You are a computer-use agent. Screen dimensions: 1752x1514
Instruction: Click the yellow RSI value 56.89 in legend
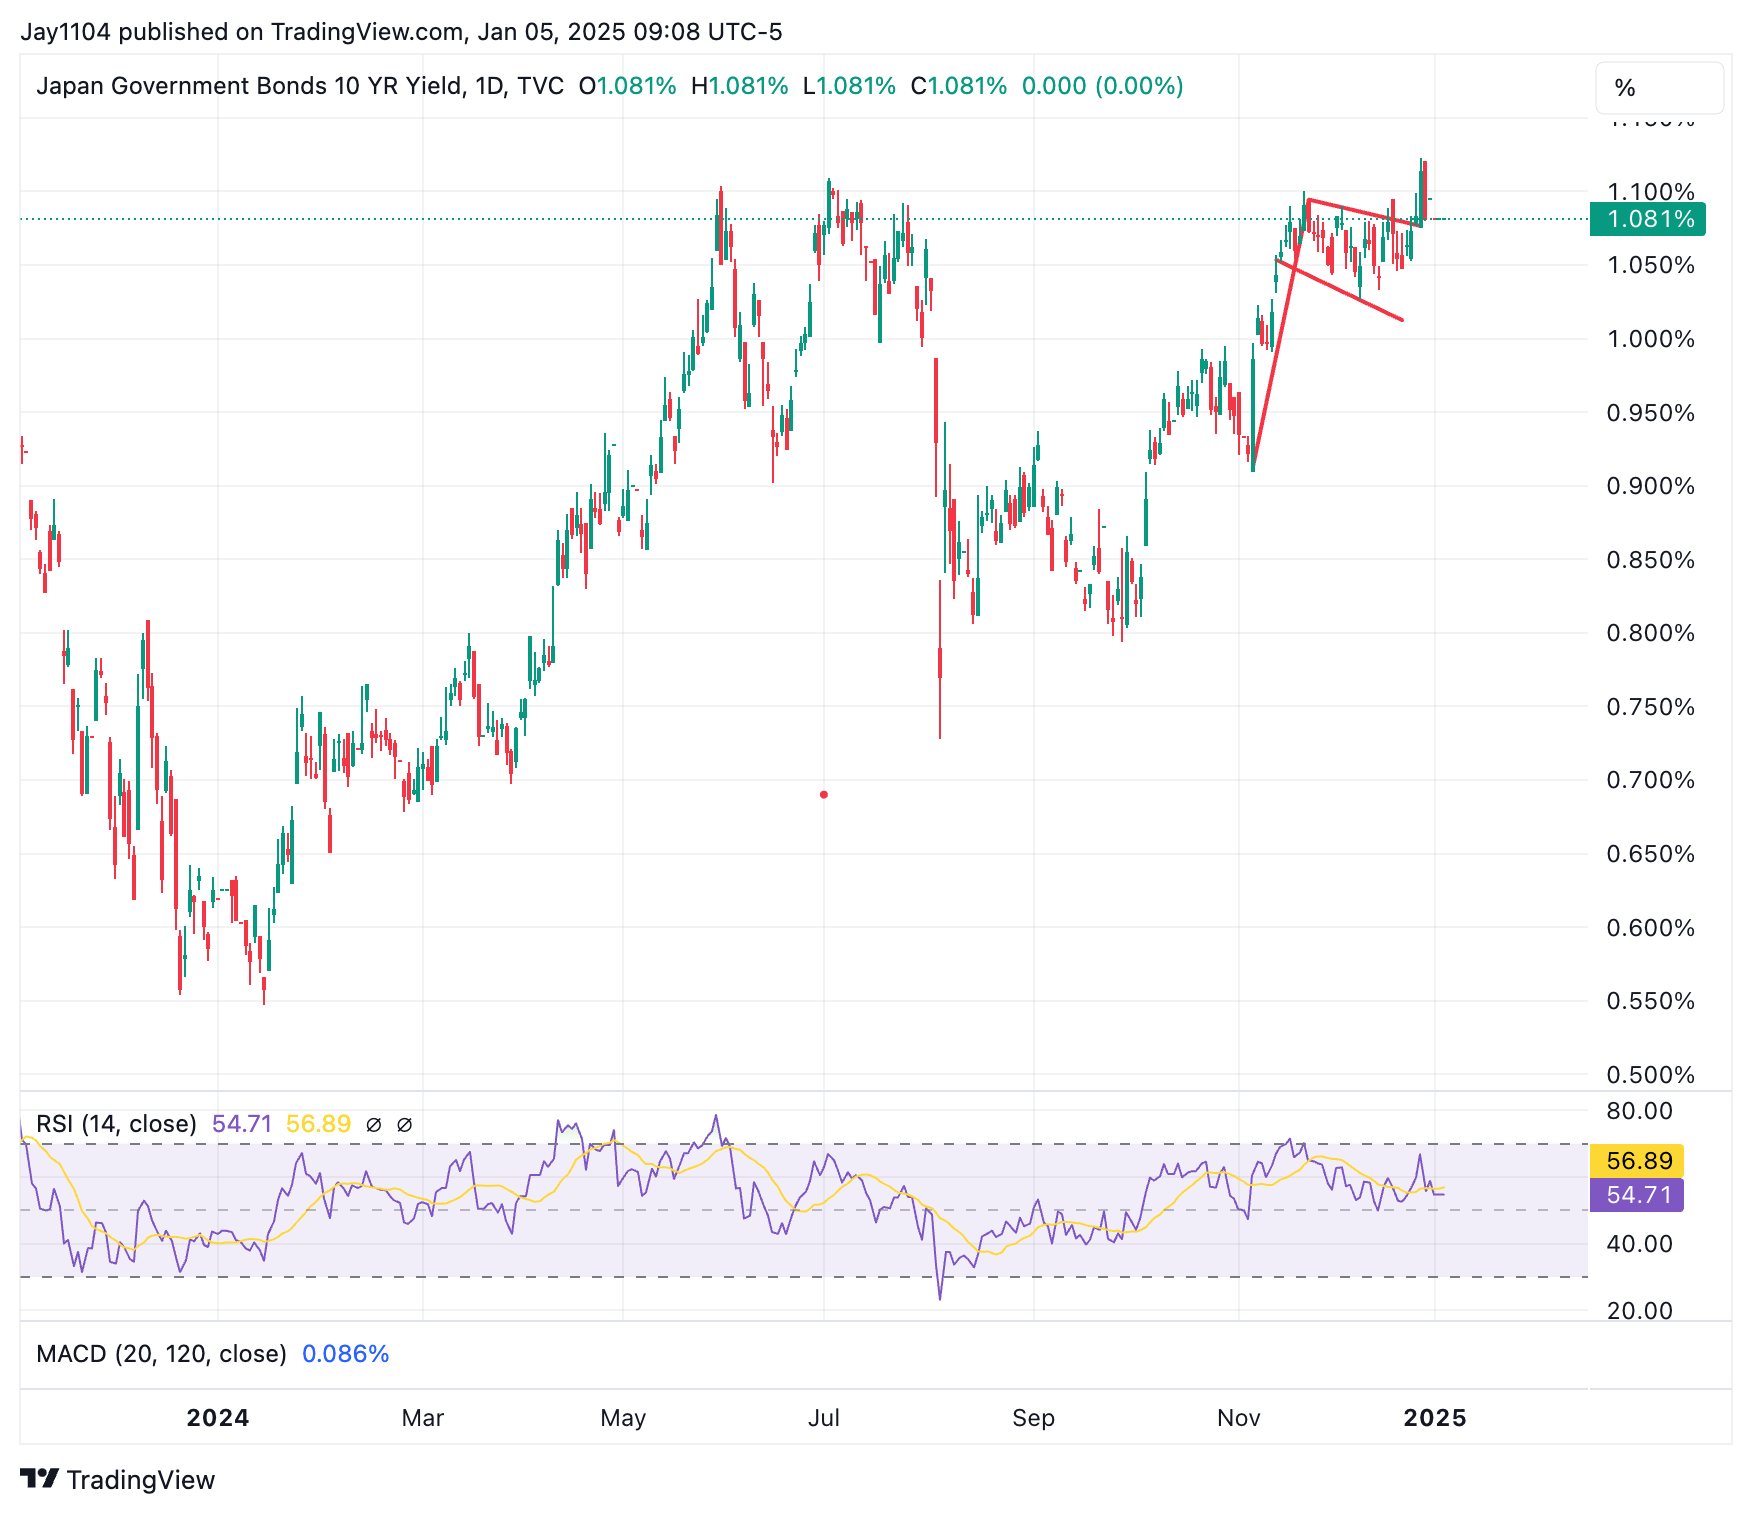318,1124
